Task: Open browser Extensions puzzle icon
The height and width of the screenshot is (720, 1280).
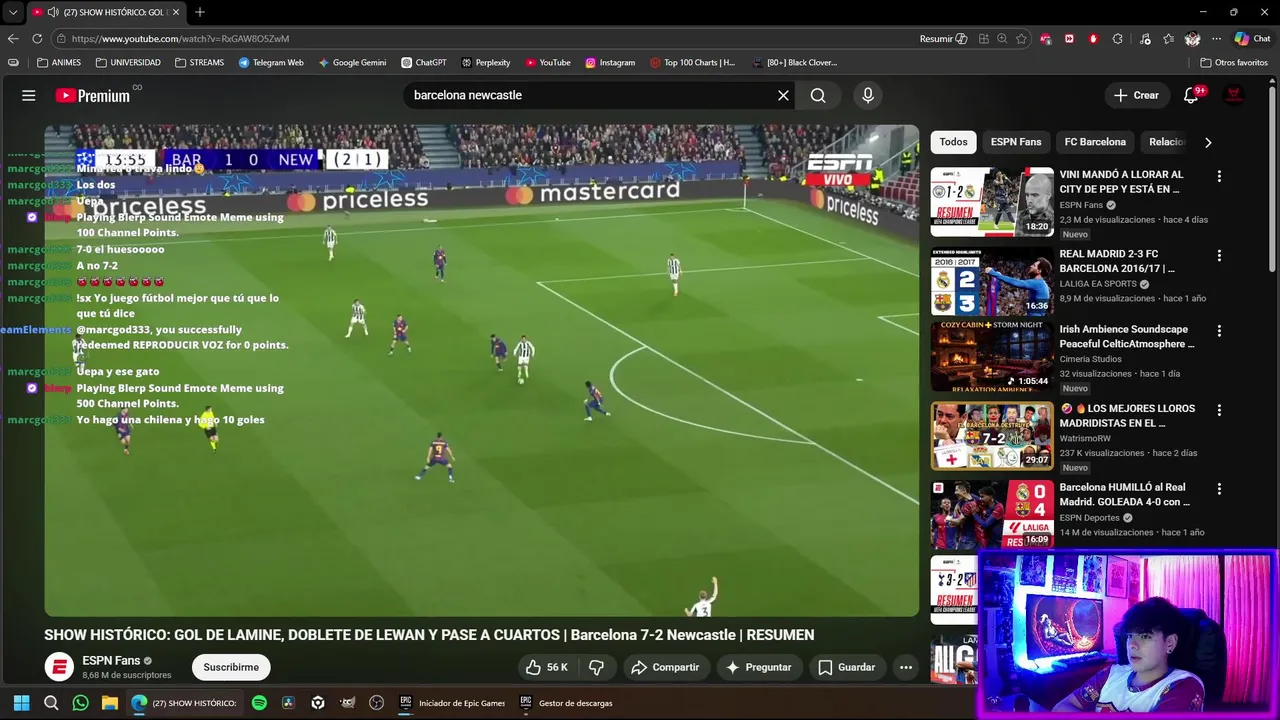Action: [1117, 39]
